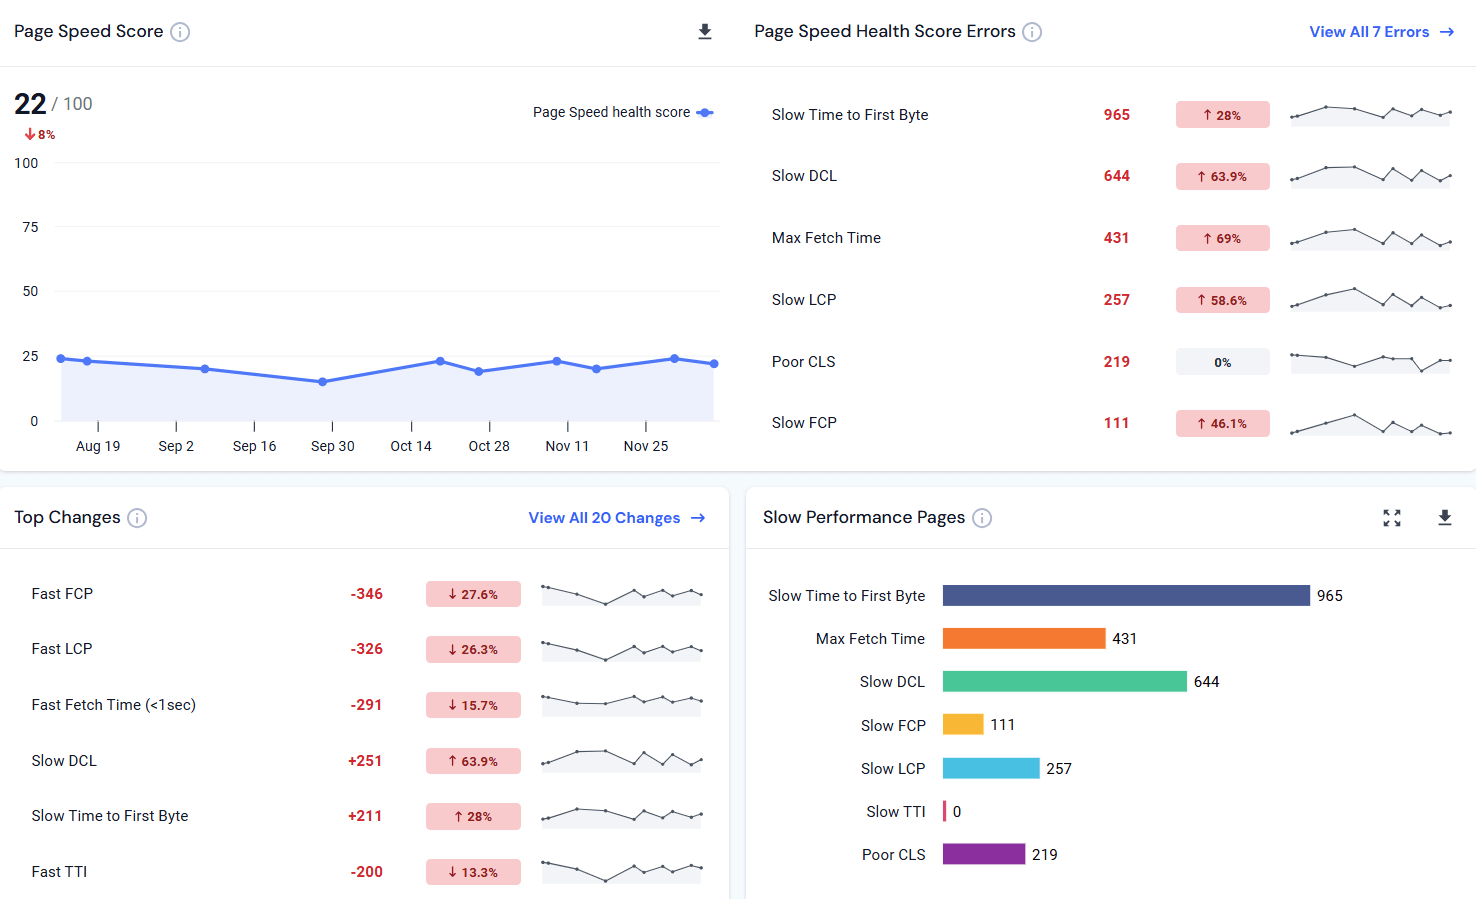Image resolution: width=1476 pixels, height=899 pixels.
Task: Select Fast LCP in Top Changes
Action: pos(62,649)
